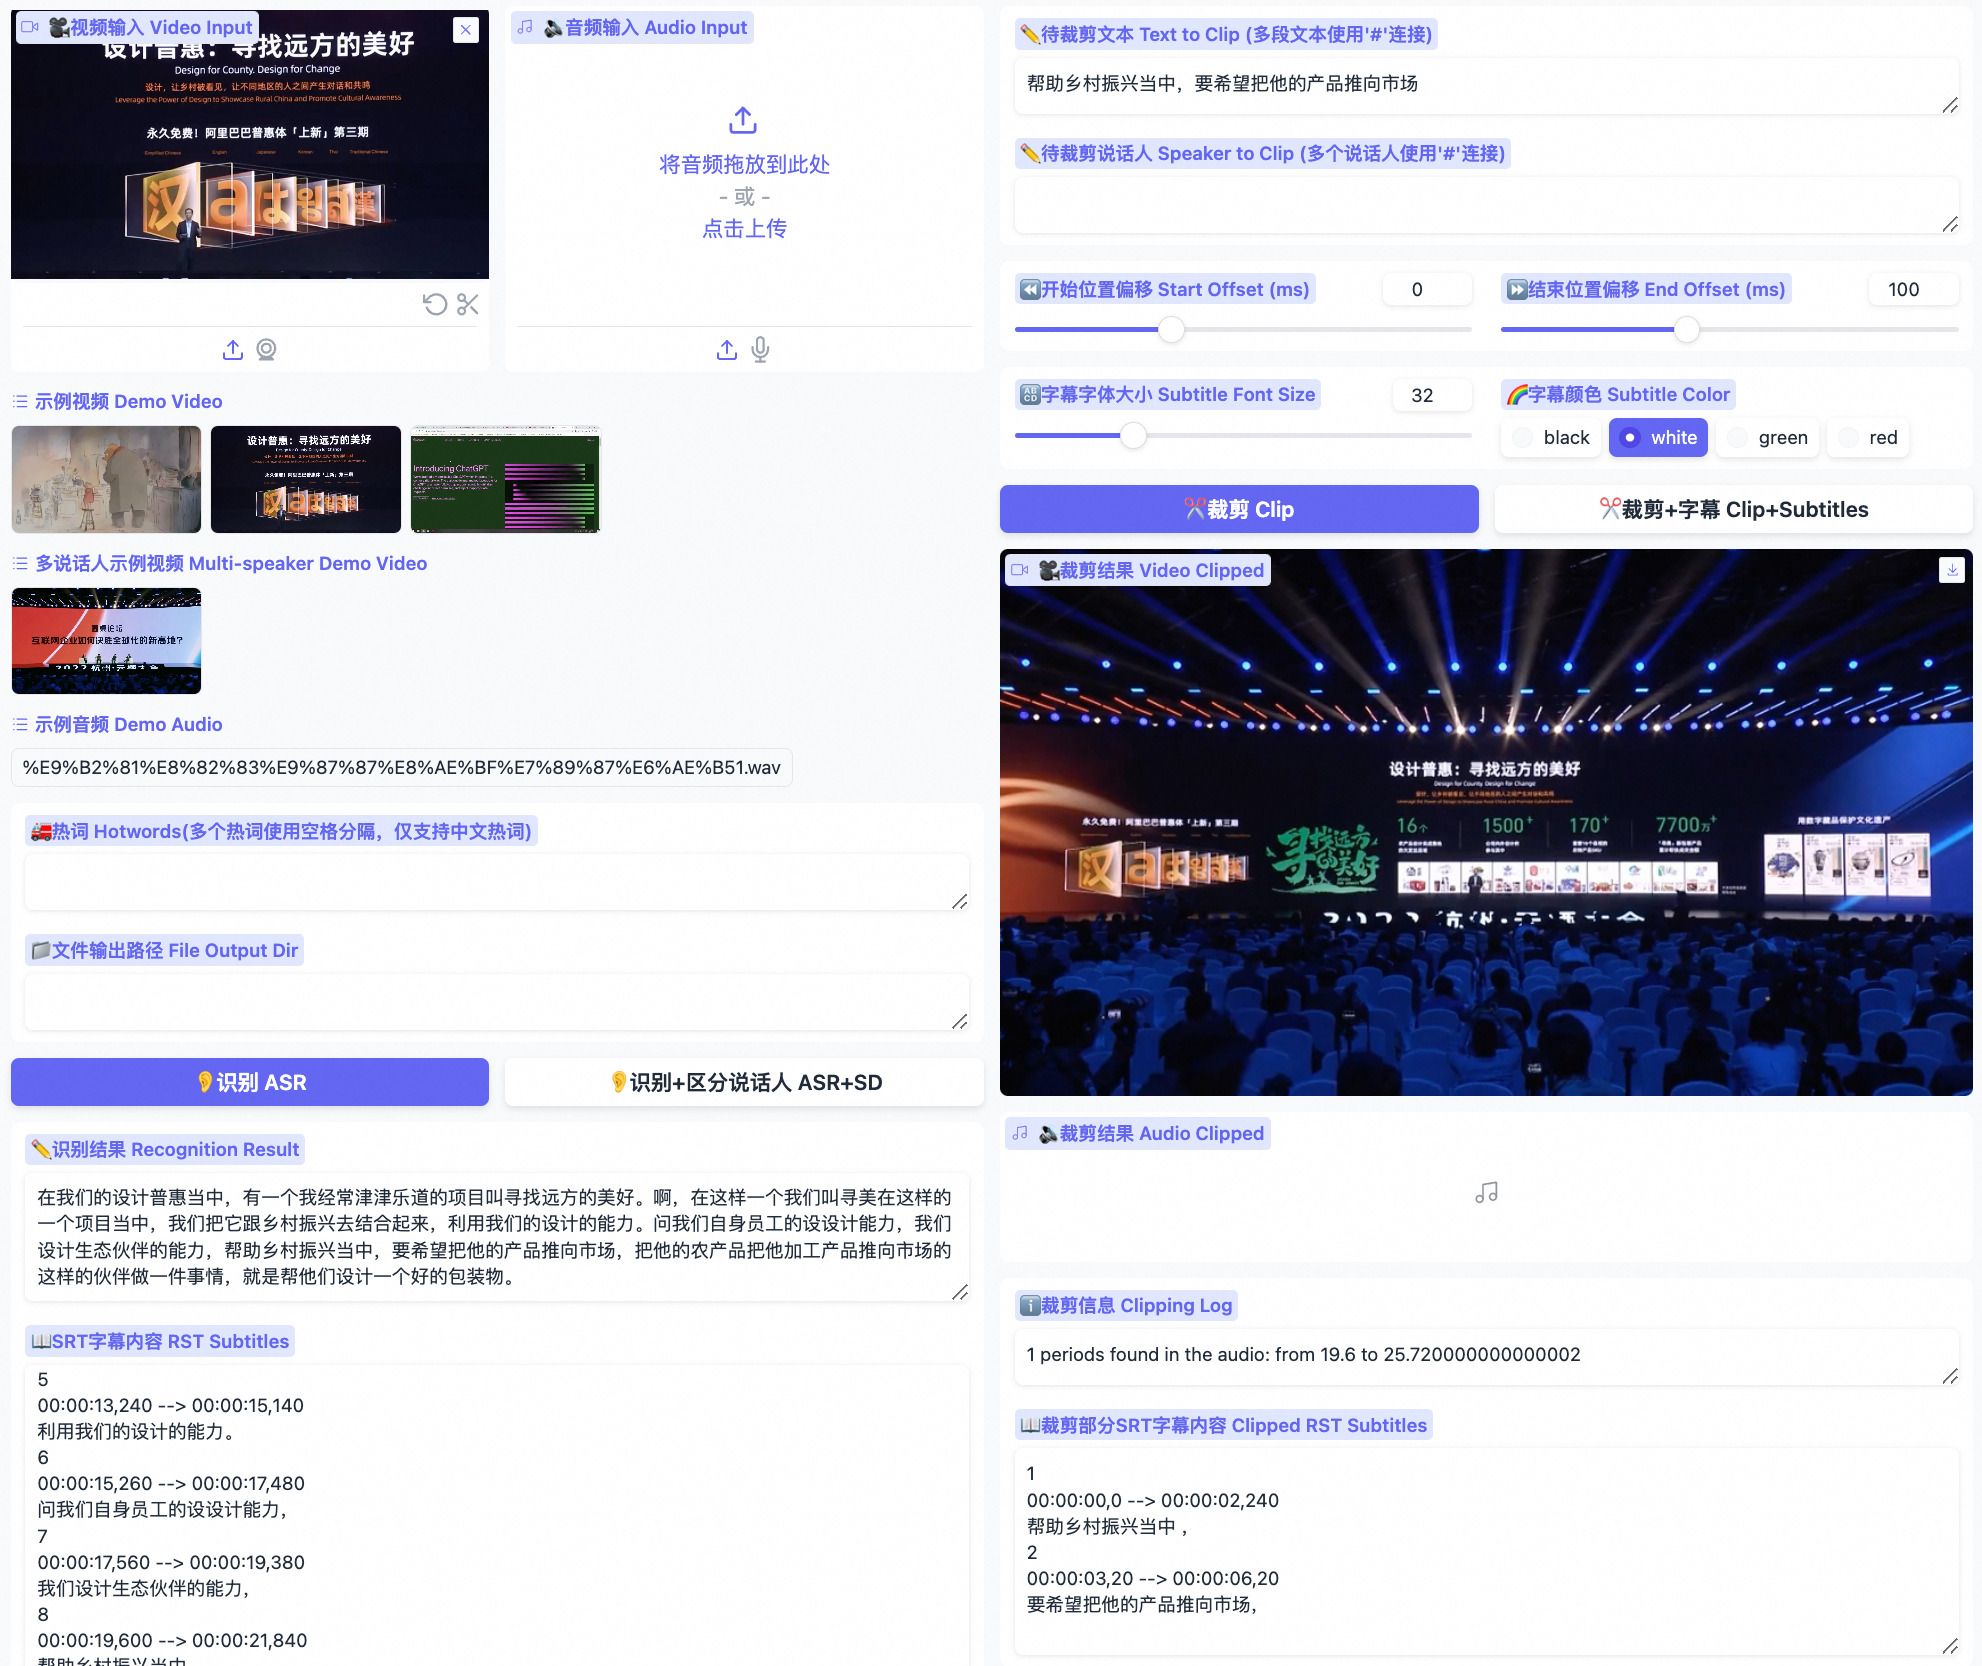Image resolution: width=1982 pixels, height=1666 pixels.
Task: Select the 识别 ASR tab
Action: (x=250, y=1083)
